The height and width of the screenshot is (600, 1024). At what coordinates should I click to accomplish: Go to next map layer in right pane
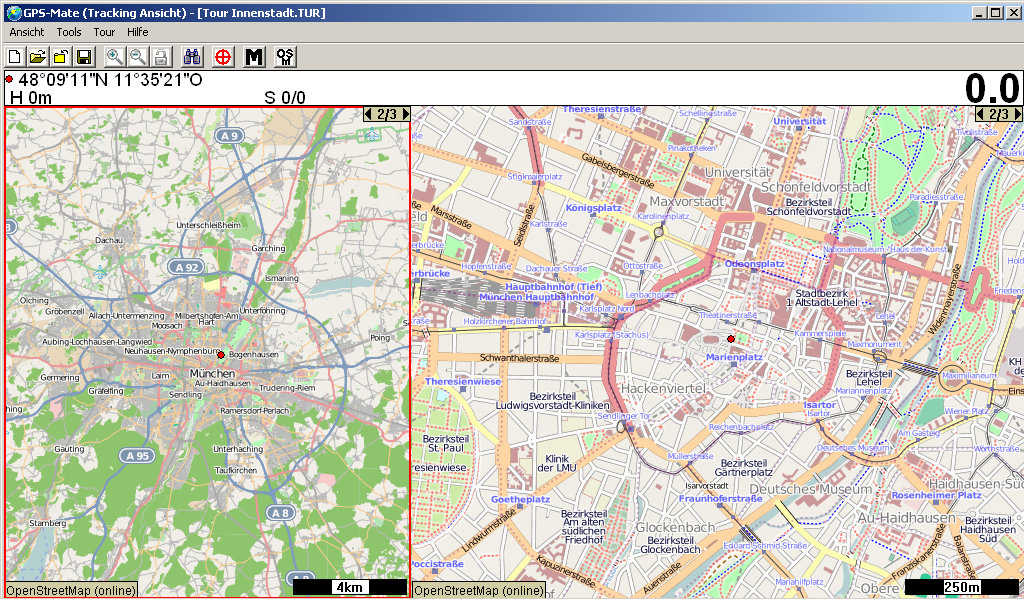point(1017,114)
